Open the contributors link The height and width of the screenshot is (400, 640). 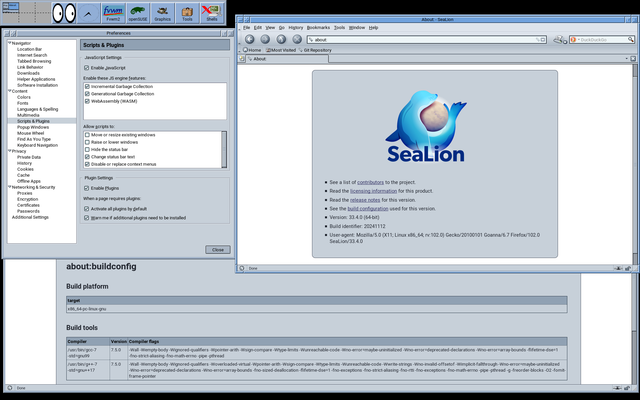pos(370,182)
